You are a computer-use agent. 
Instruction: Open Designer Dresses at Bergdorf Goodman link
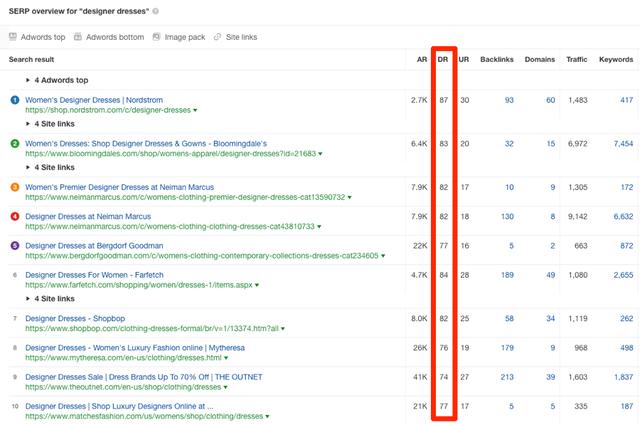coord(94,246)
